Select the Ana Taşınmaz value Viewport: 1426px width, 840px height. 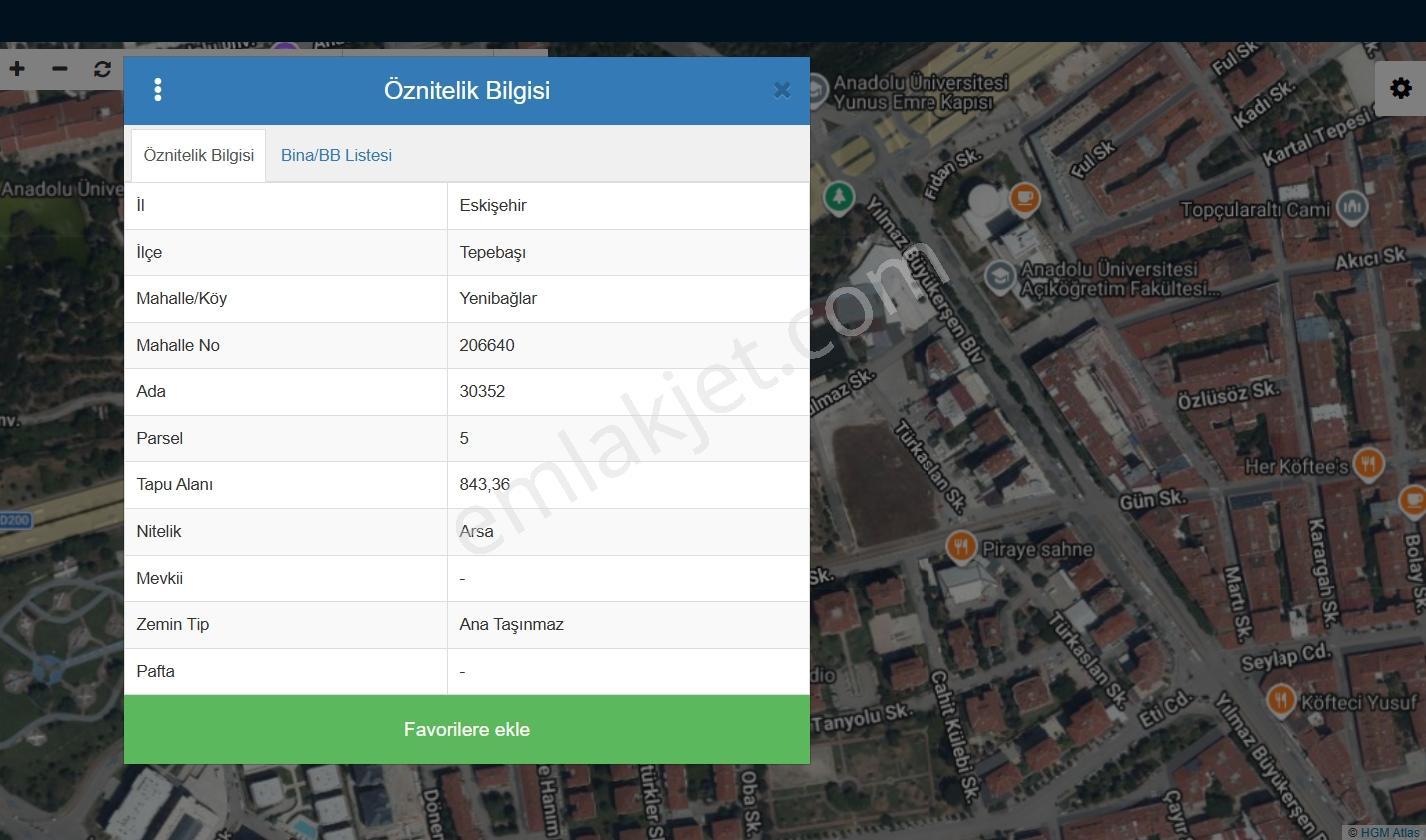pos(512,625)
